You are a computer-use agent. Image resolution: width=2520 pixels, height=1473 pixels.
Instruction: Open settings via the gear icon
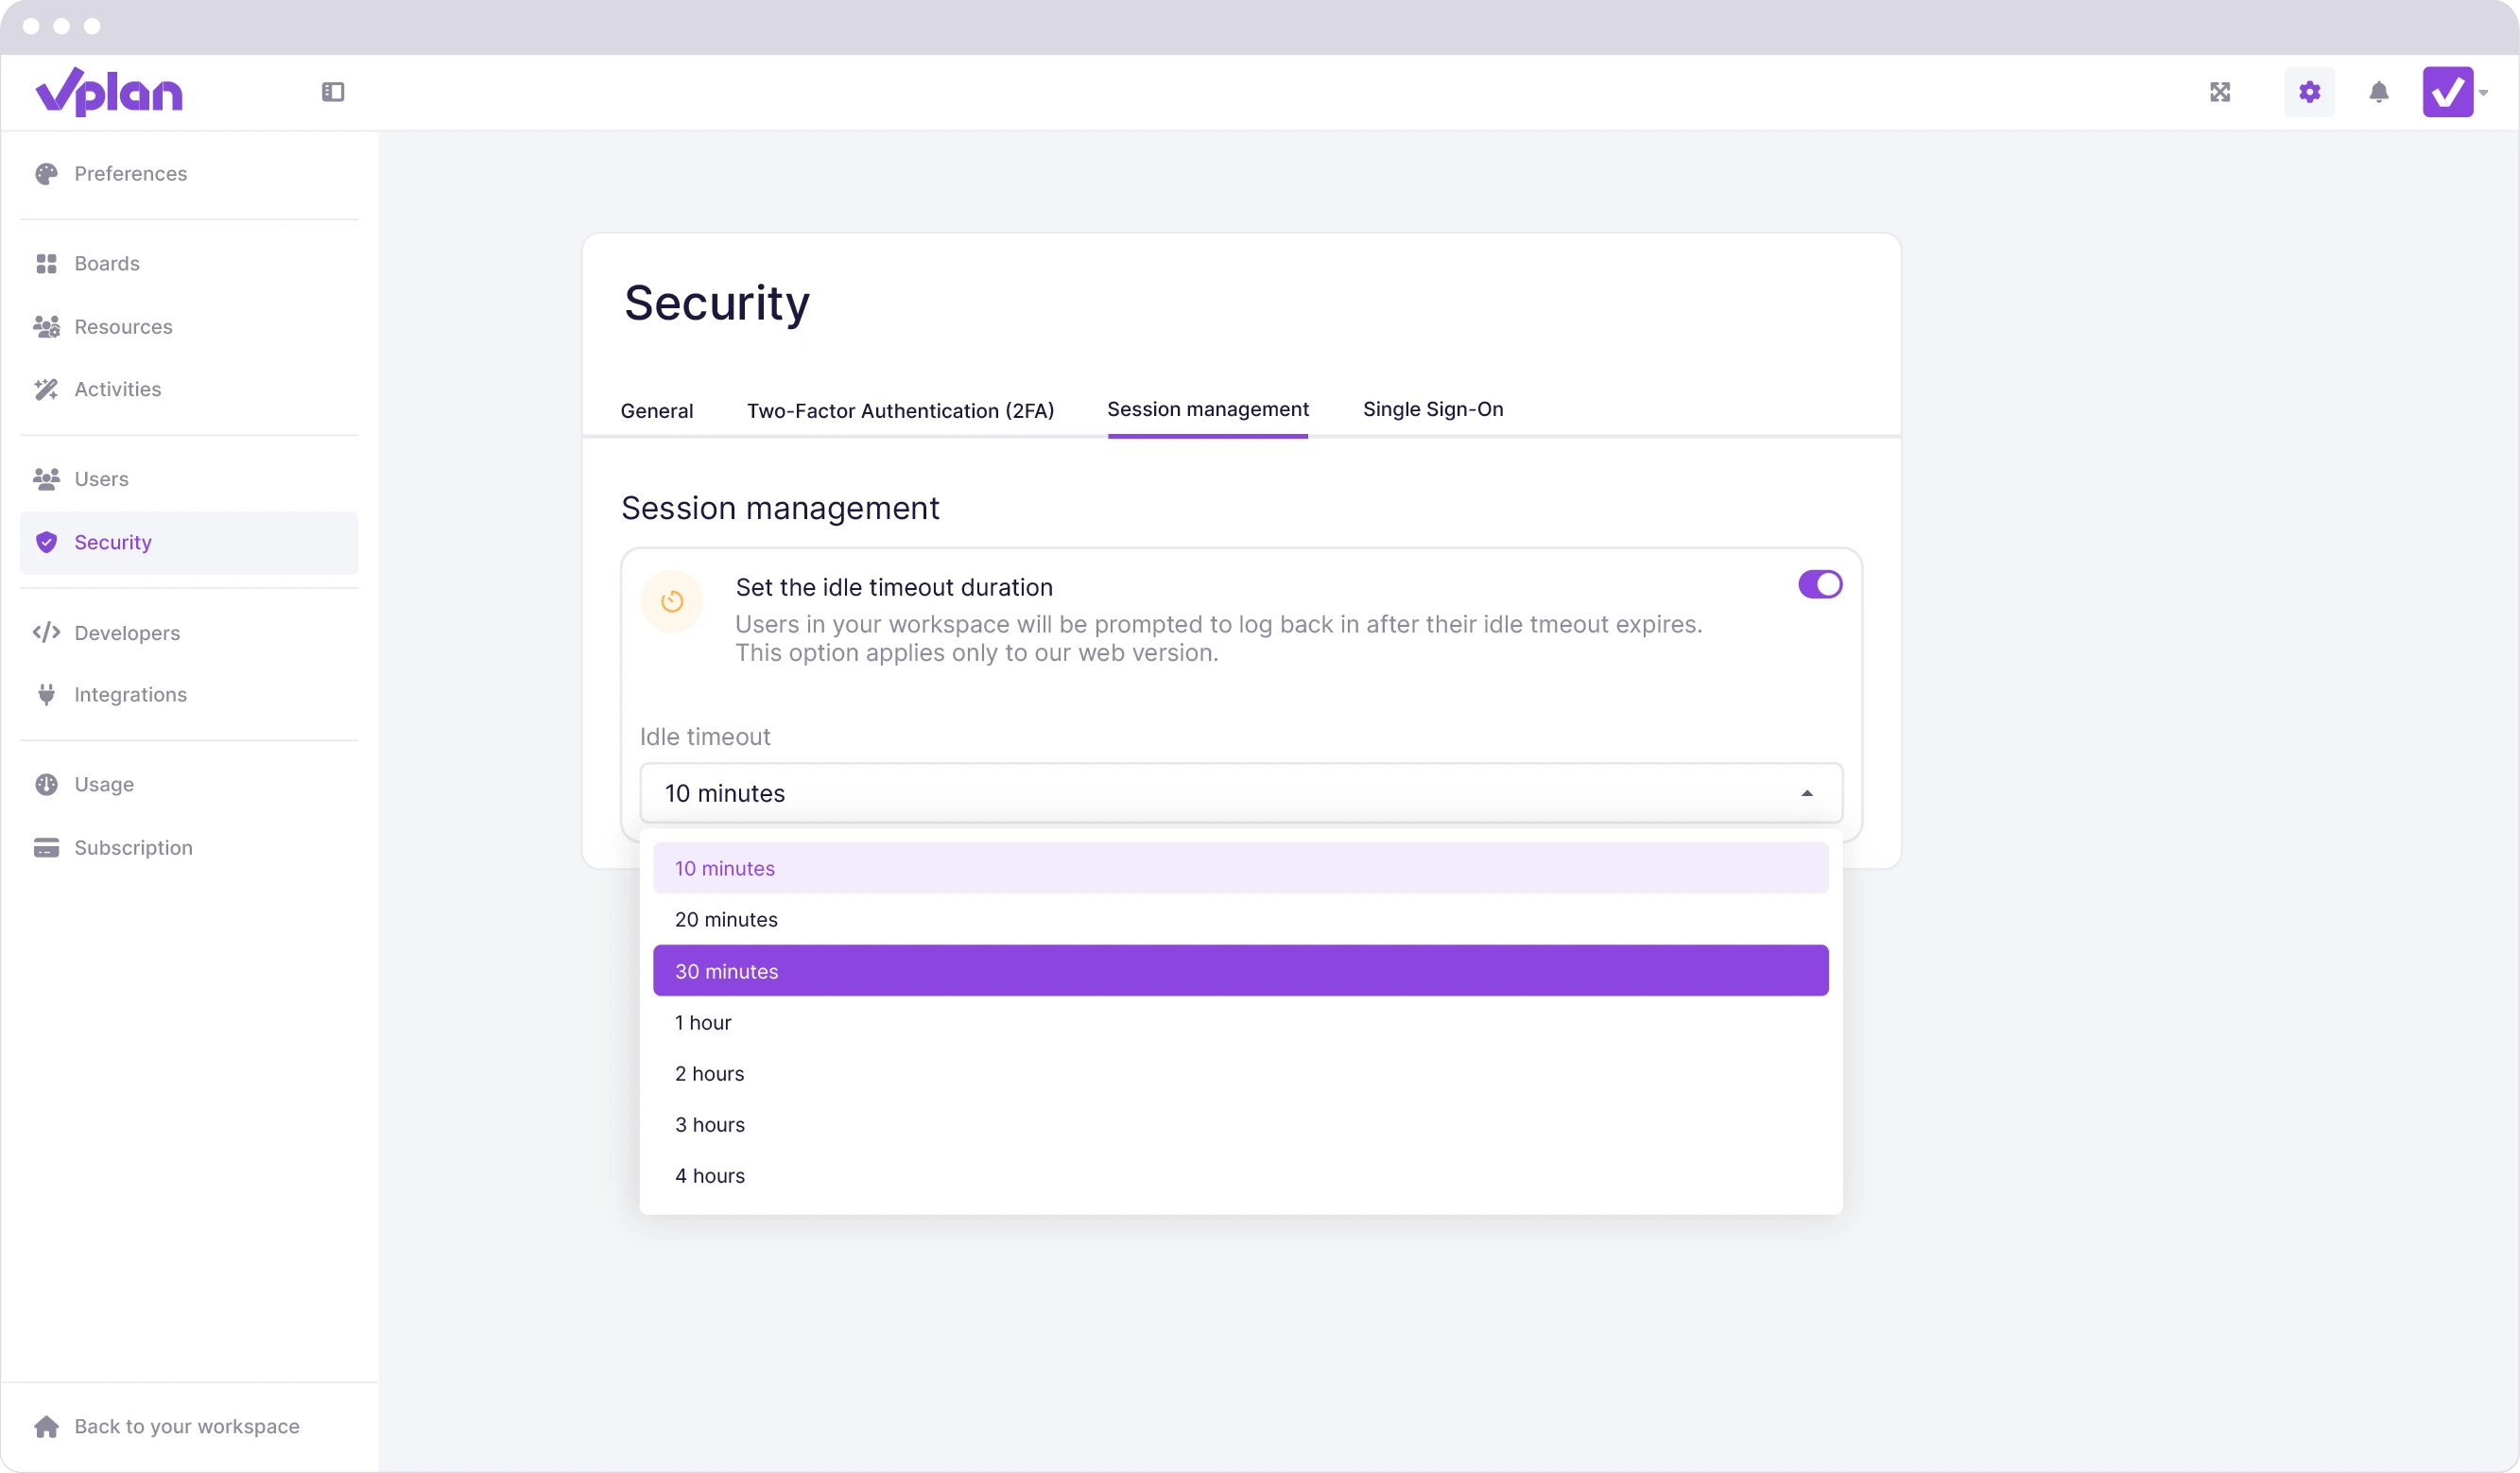[x=2309, y=92]
